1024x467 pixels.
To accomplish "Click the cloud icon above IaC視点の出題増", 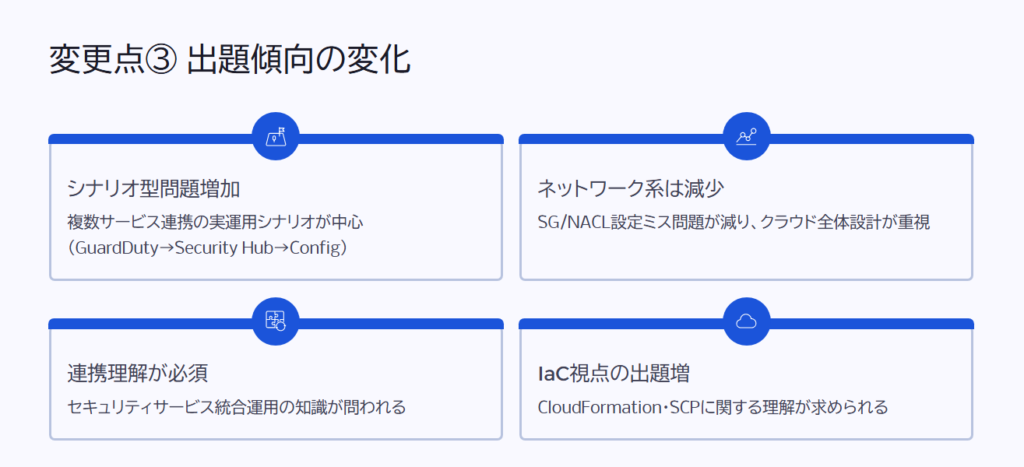I will pos(746,321).
